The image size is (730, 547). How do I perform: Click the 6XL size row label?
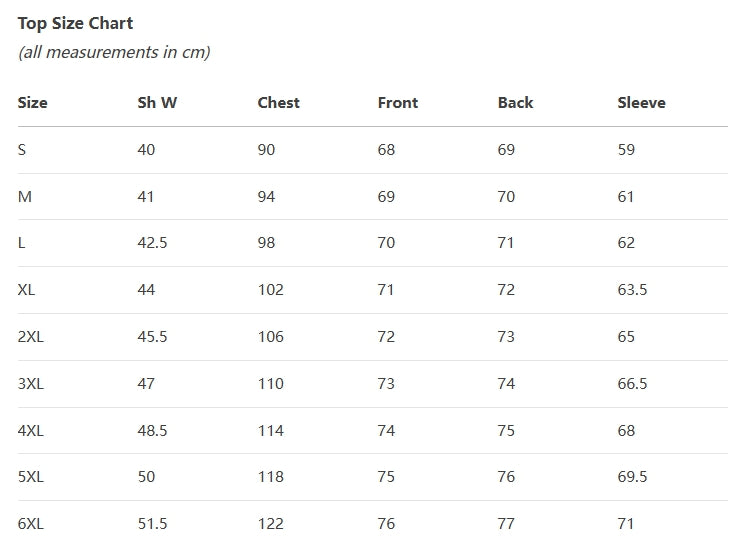pyautogui.click(x=31, y=523)
